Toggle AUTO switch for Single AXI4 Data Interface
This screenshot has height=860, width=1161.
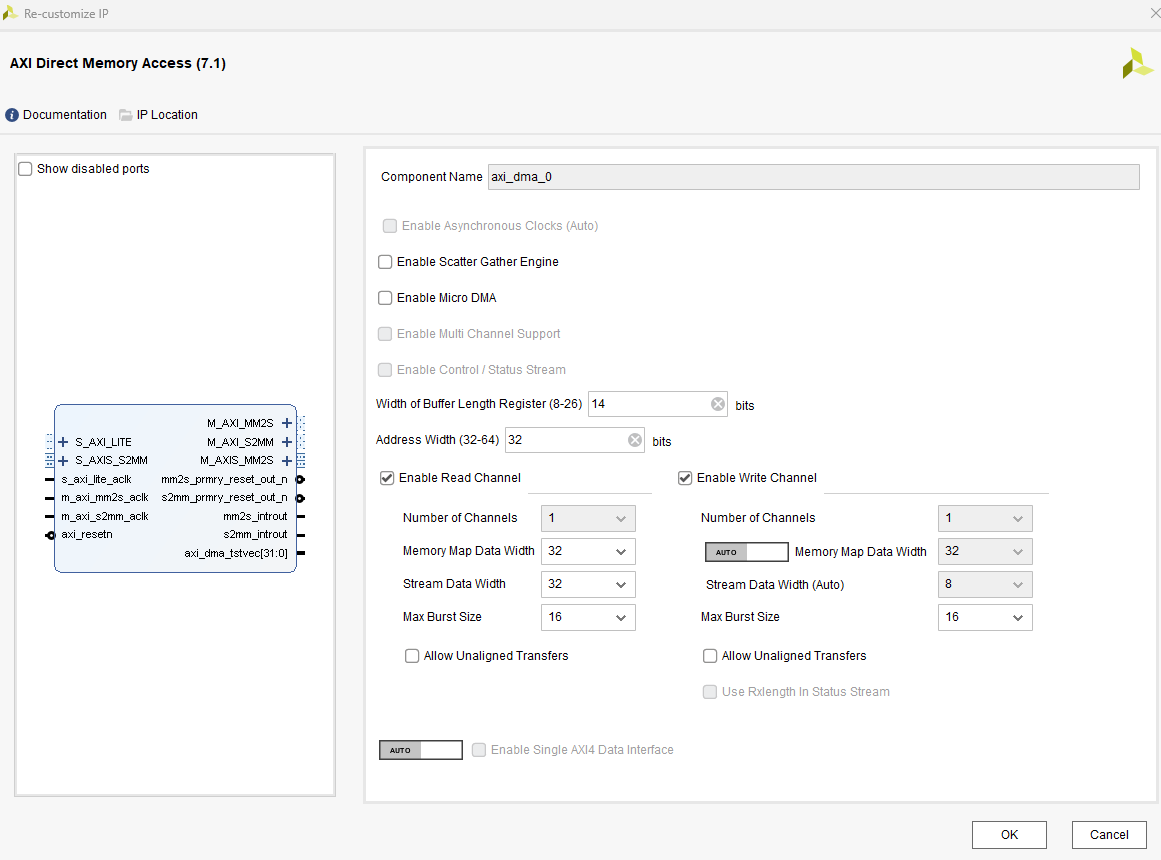(421, 750)
